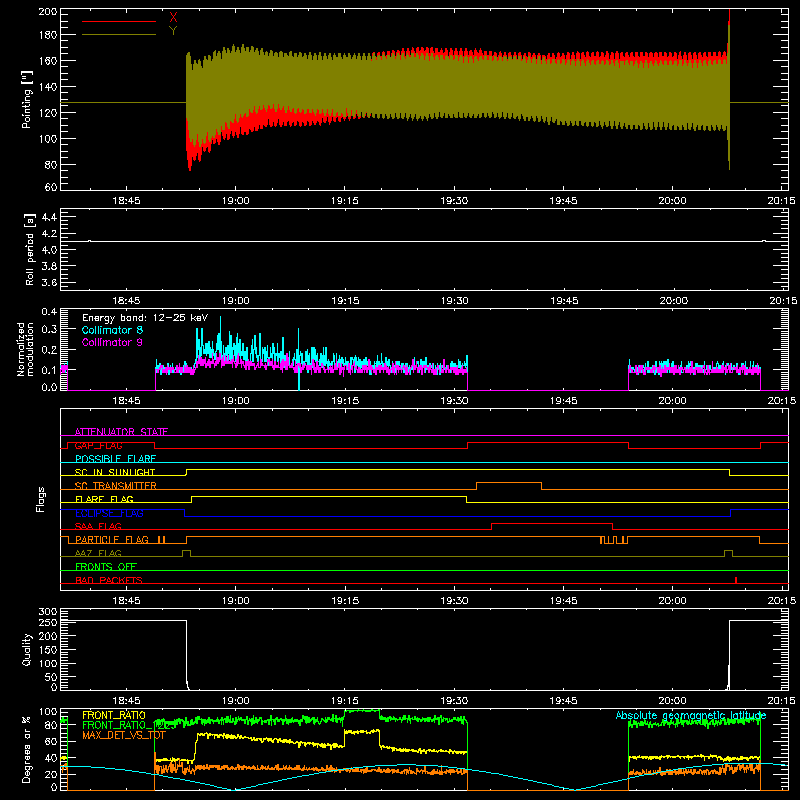800x800 pixels.
Task: Click the BAD_PACKETS flag label
Action: (109, 580)
